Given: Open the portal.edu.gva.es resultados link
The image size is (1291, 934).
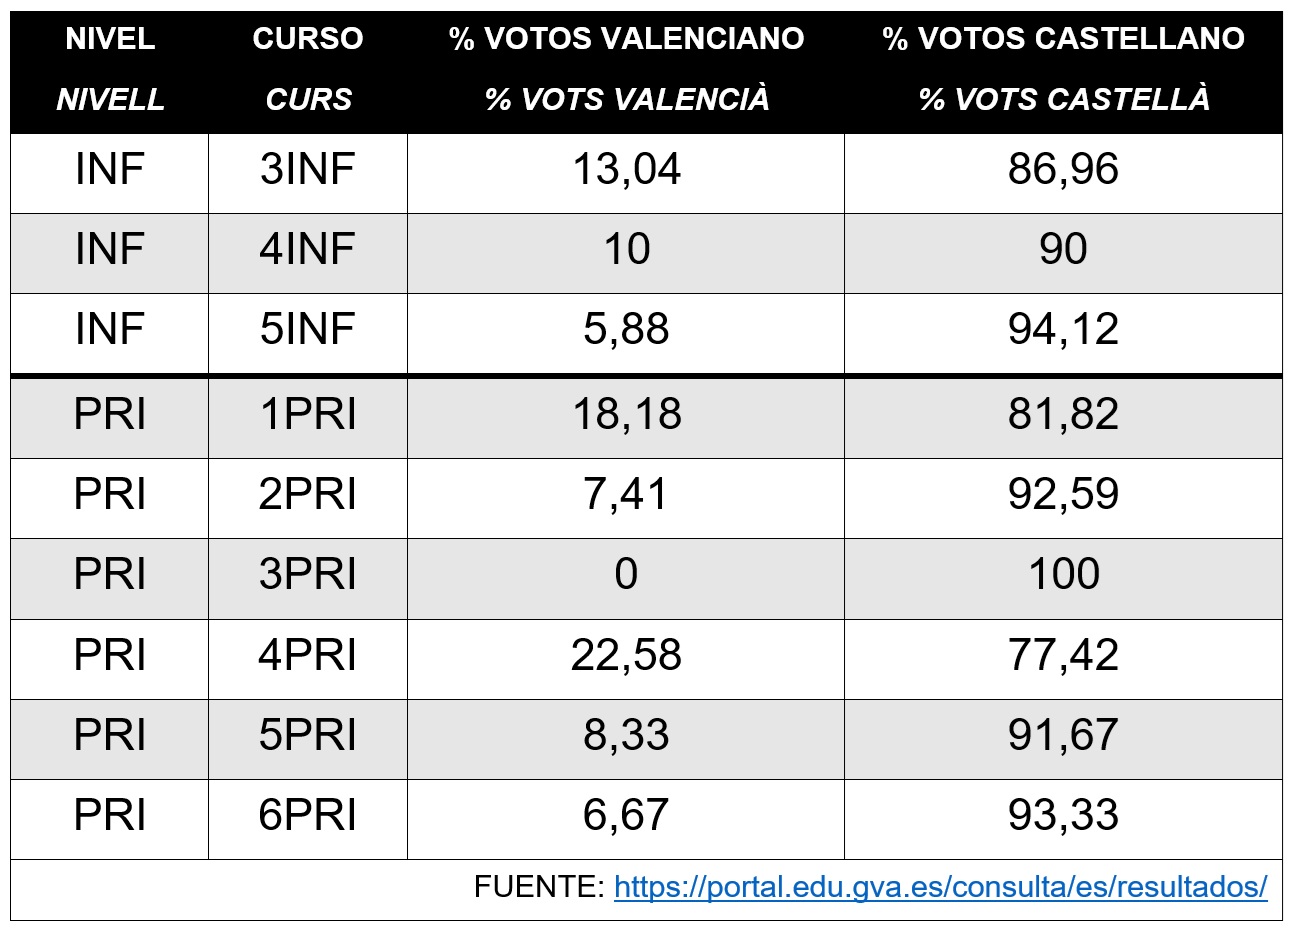Looking at the screenshot, I should [940, 887].
